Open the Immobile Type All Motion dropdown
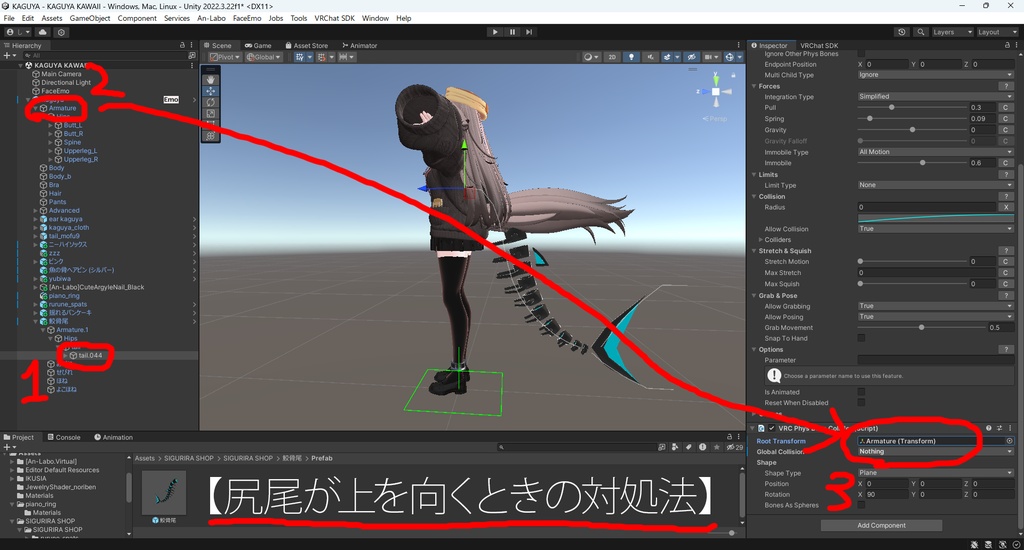 click(935, 152)
